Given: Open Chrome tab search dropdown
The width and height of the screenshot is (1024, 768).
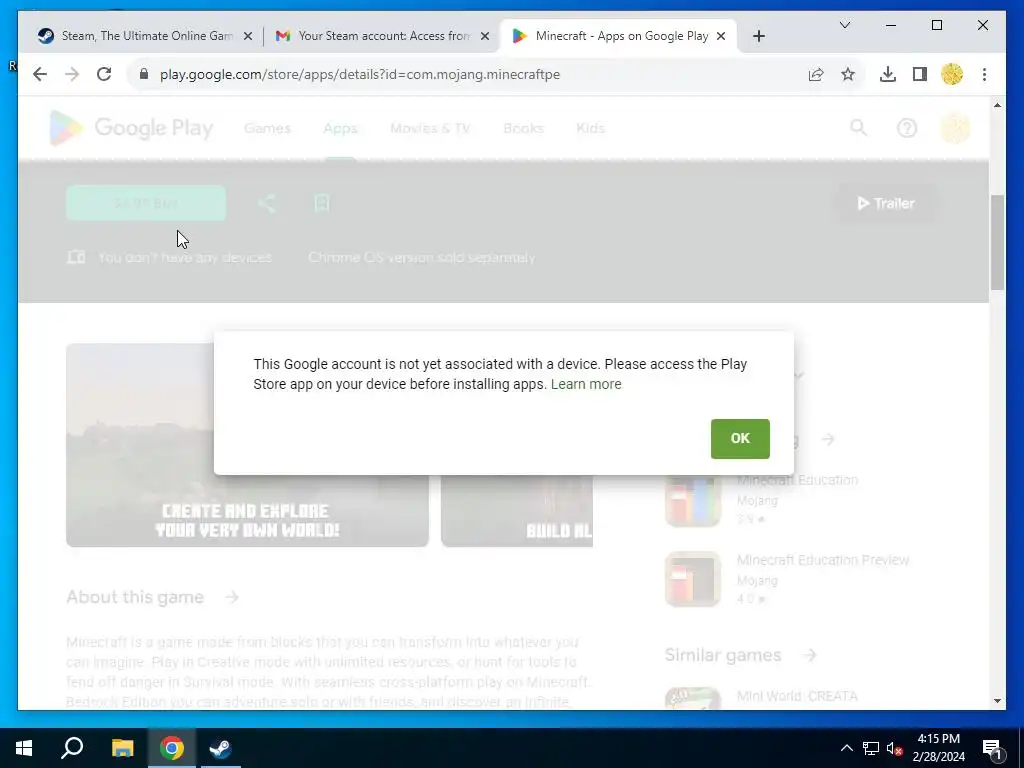Looking at the screenshot, I should 844,25.
